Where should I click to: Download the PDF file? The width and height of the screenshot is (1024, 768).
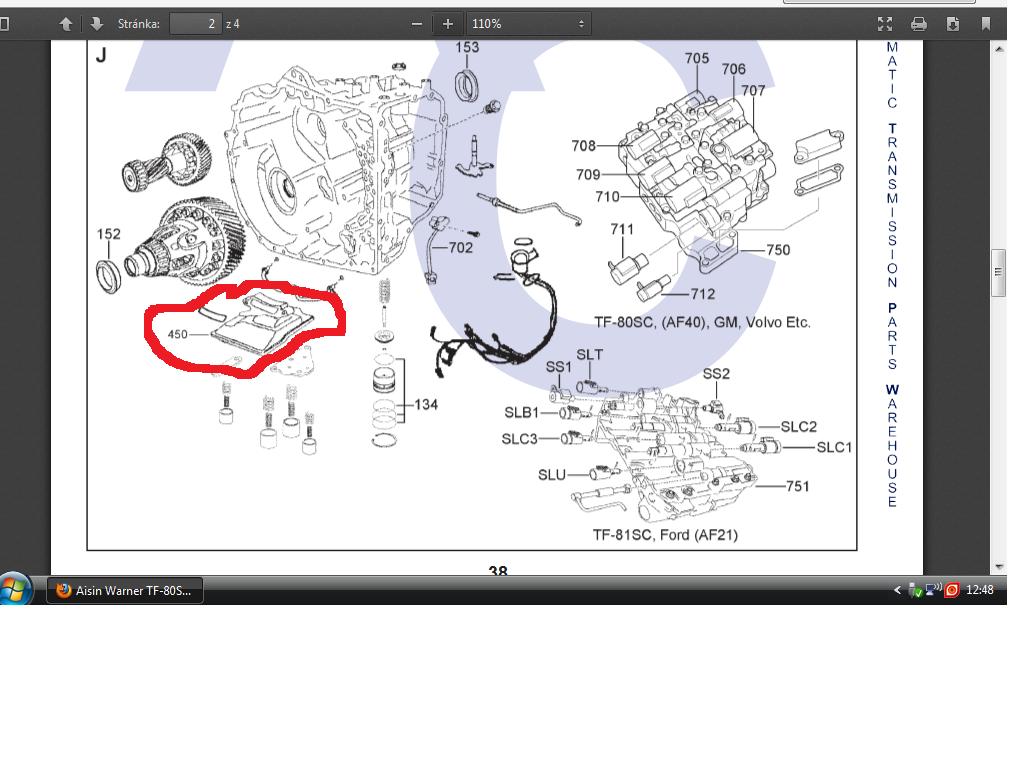pos(952,23)
